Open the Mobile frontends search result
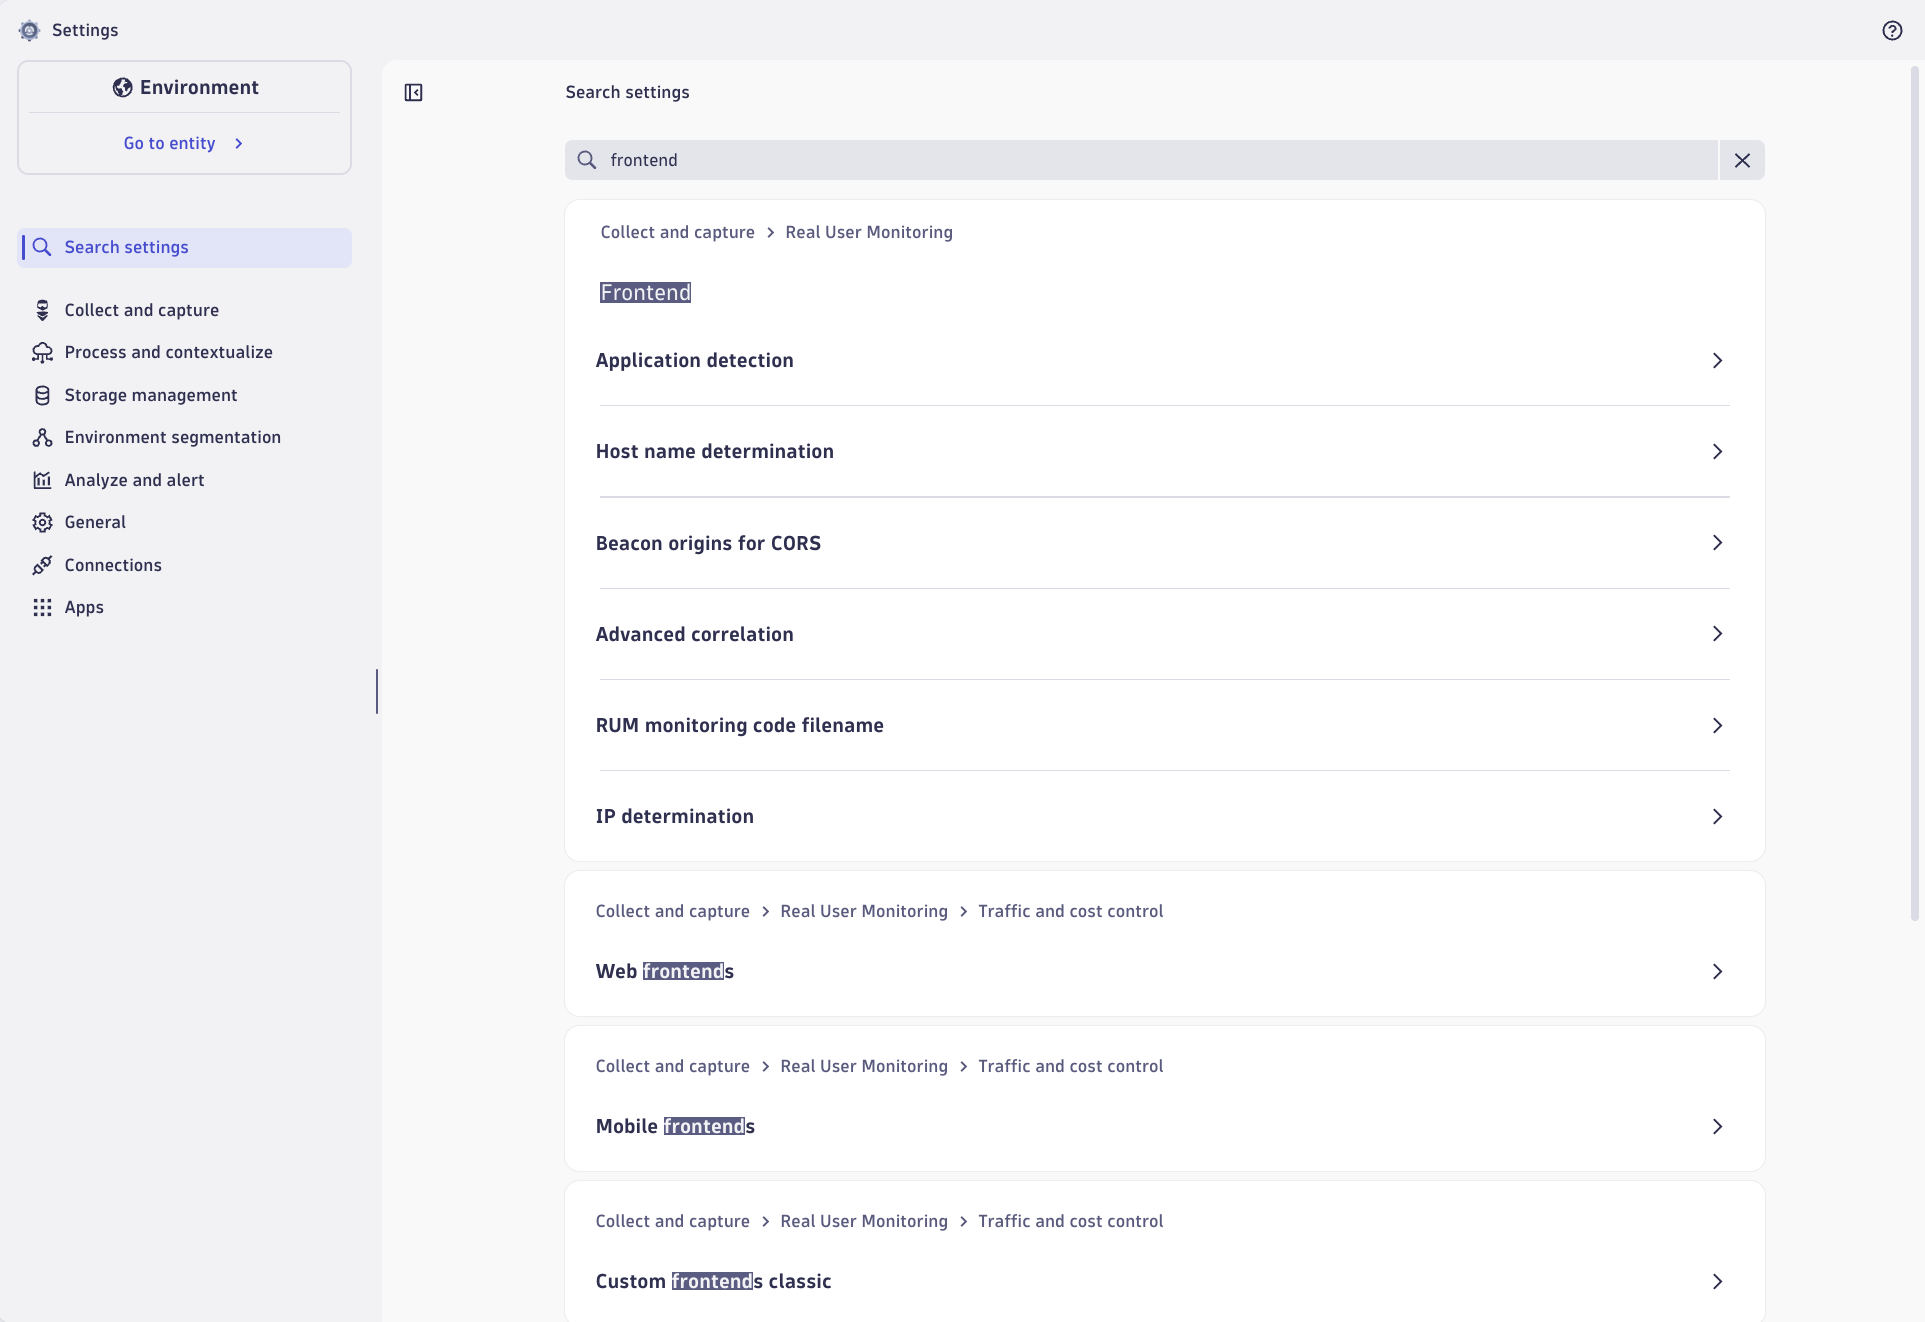The width and height of the screenshot is (1925, 1322). 675,1126
